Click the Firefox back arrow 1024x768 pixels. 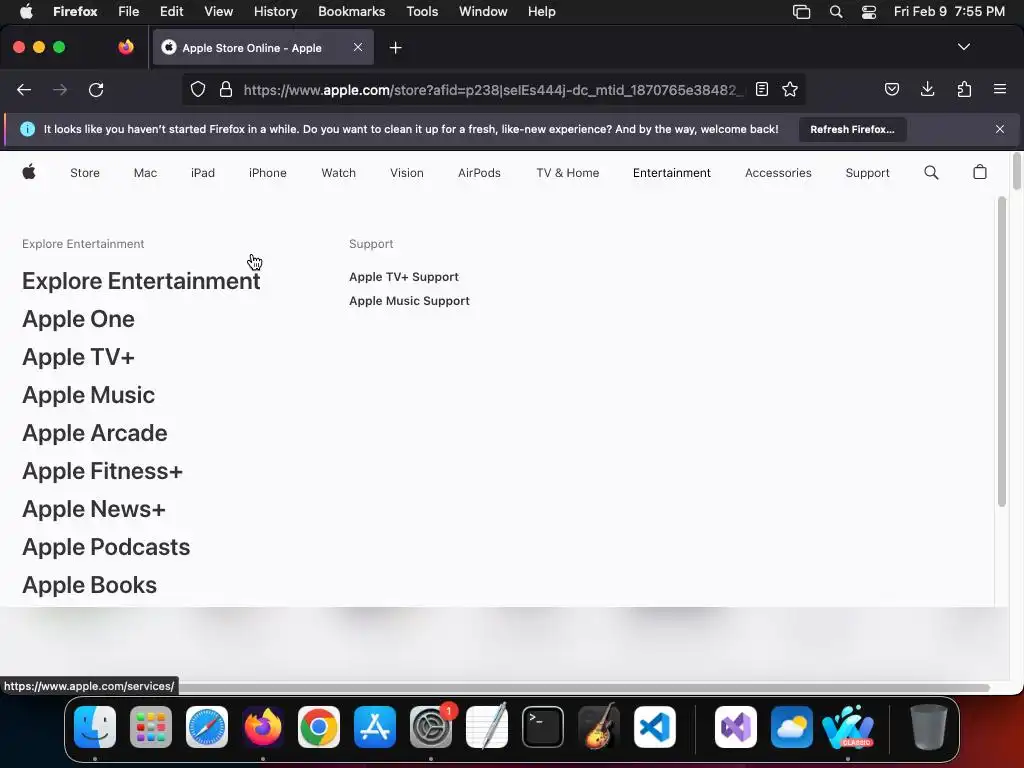[x=24, y=89]
